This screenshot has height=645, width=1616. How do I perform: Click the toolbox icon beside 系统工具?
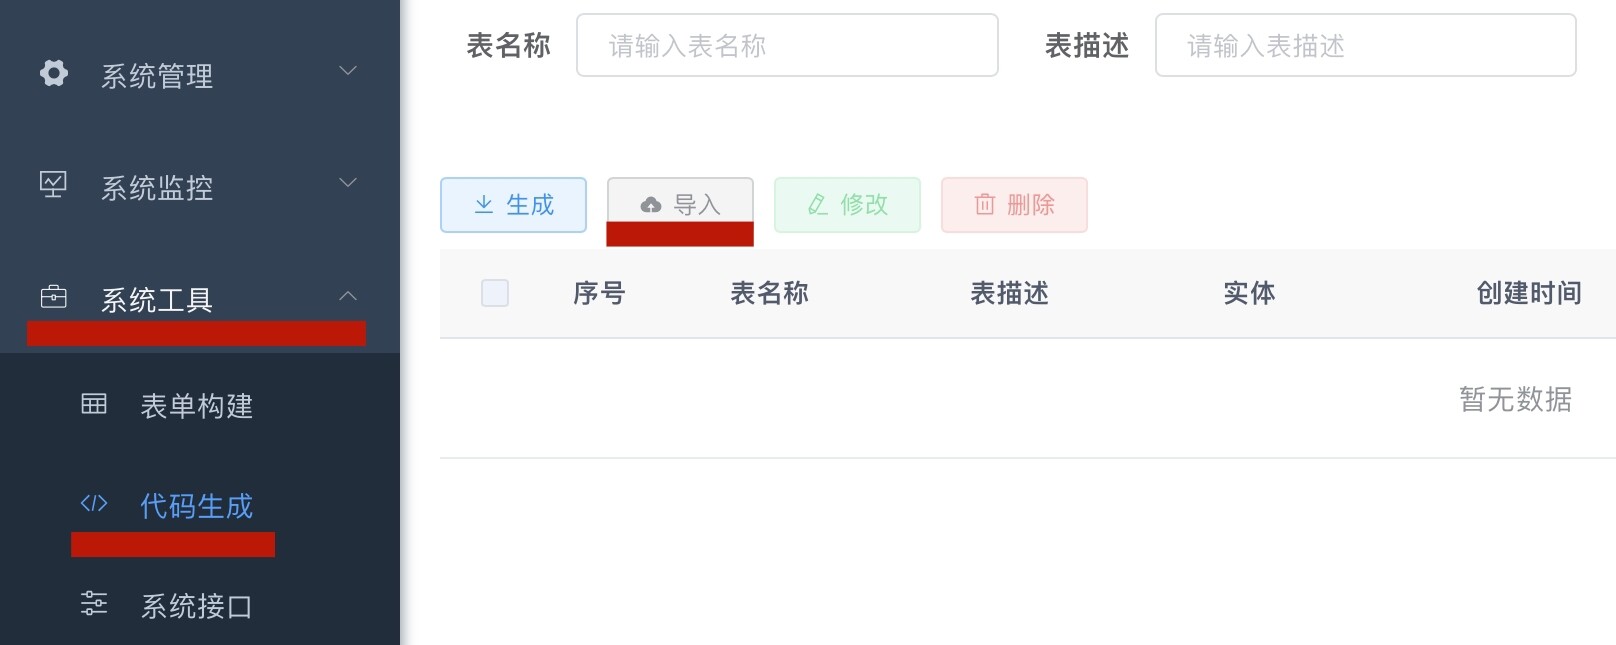[53, 296]
